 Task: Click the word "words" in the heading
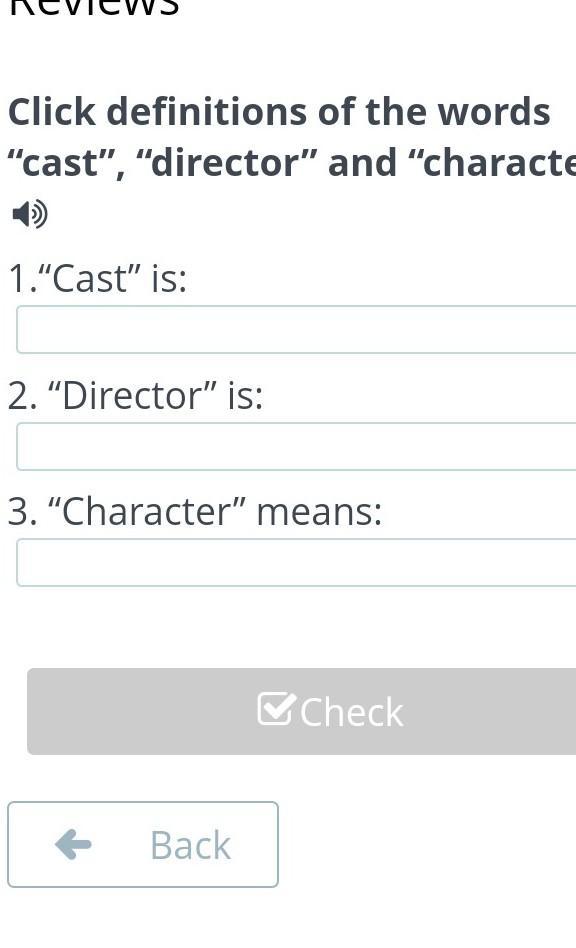pyautogui.click(x=494, y=112)
